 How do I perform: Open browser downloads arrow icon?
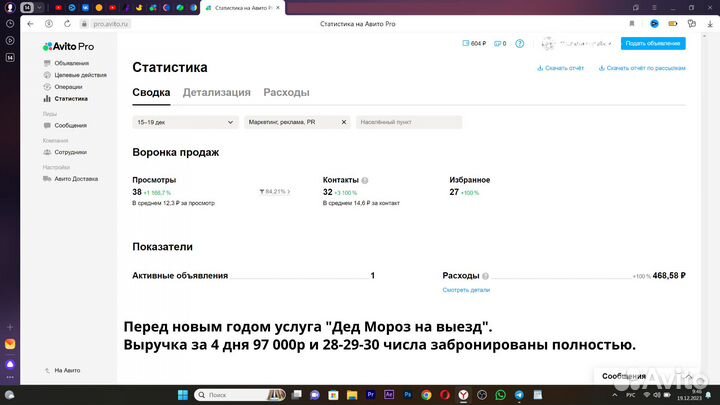point(710,24)
